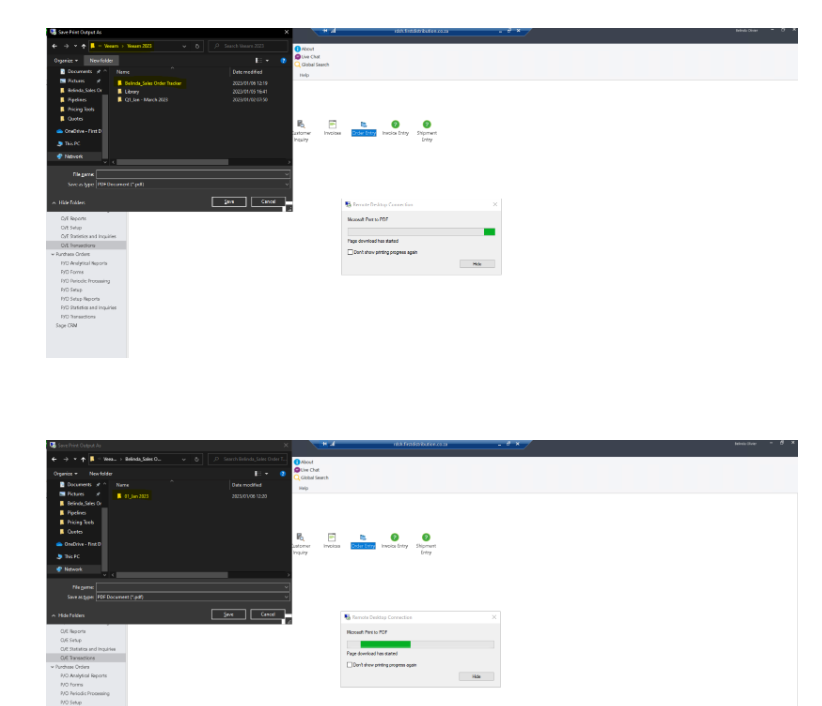Screen dimensions: 822x706
Task: Open Organize dropdown in bottom save dialog
Action: 65,474
